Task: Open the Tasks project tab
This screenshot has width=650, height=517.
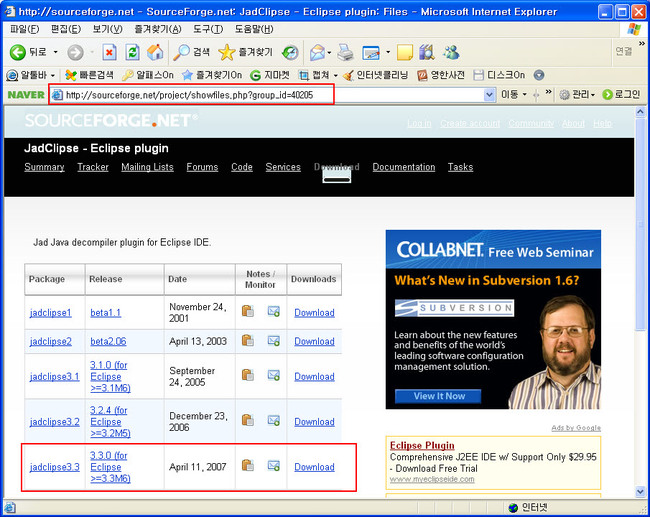Action: (x=460, y=167)
